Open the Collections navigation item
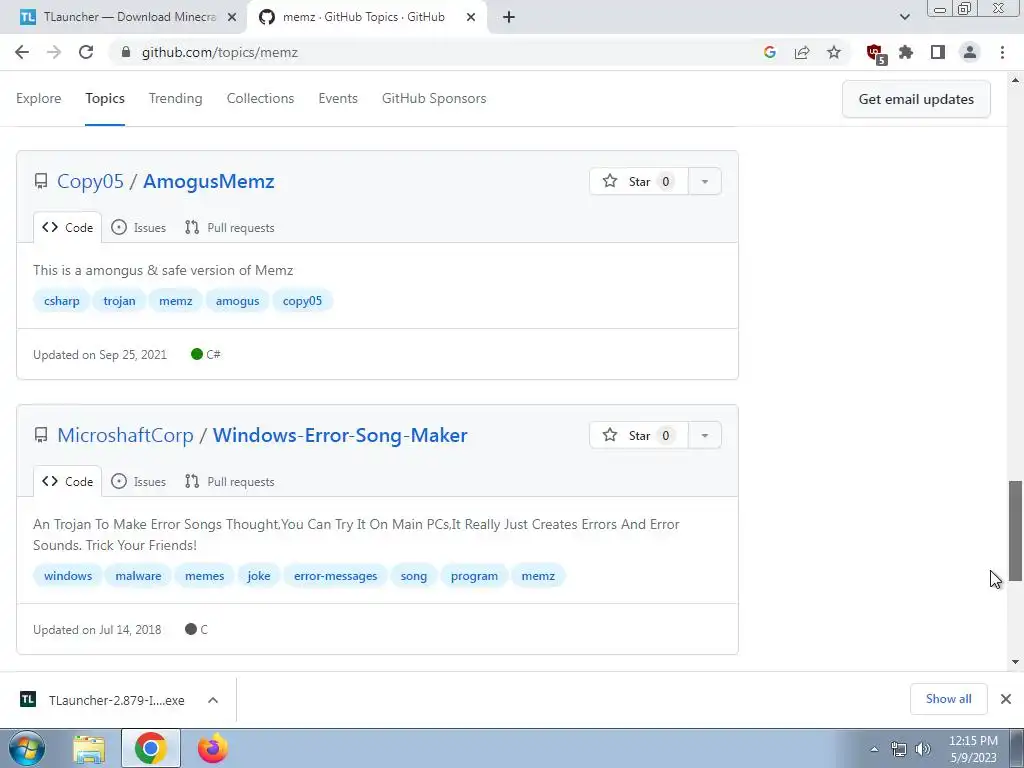 pos(261,99)
